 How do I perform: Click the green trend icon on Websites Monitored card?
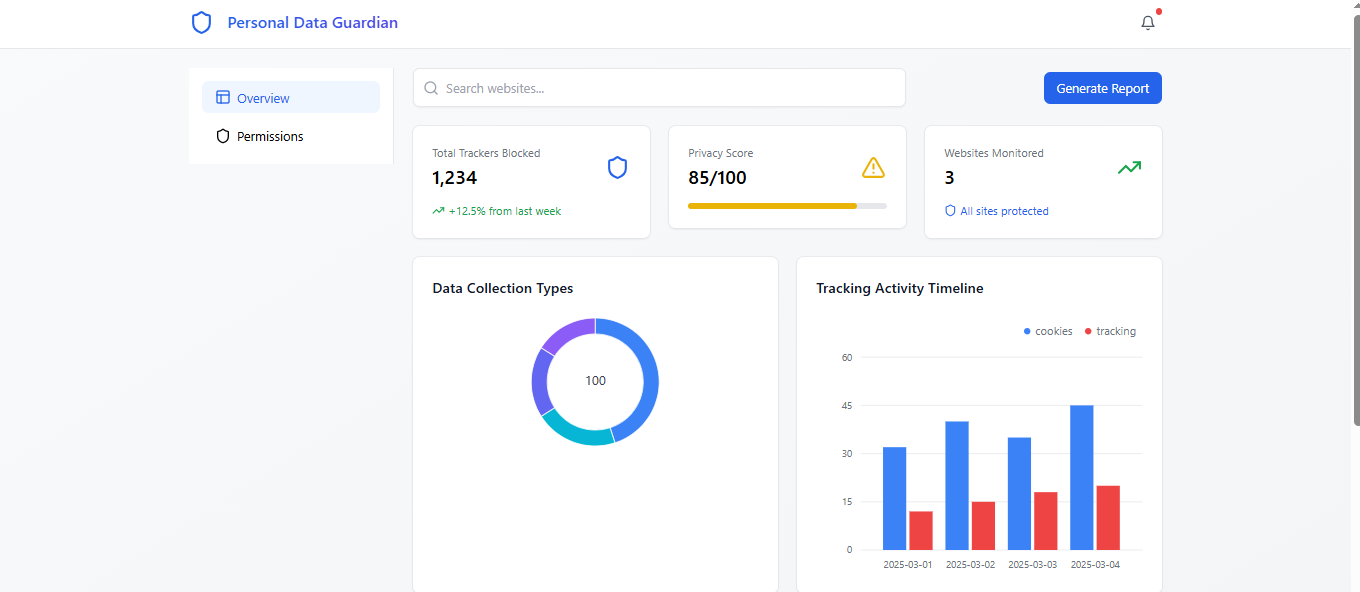coord(1130,168)
